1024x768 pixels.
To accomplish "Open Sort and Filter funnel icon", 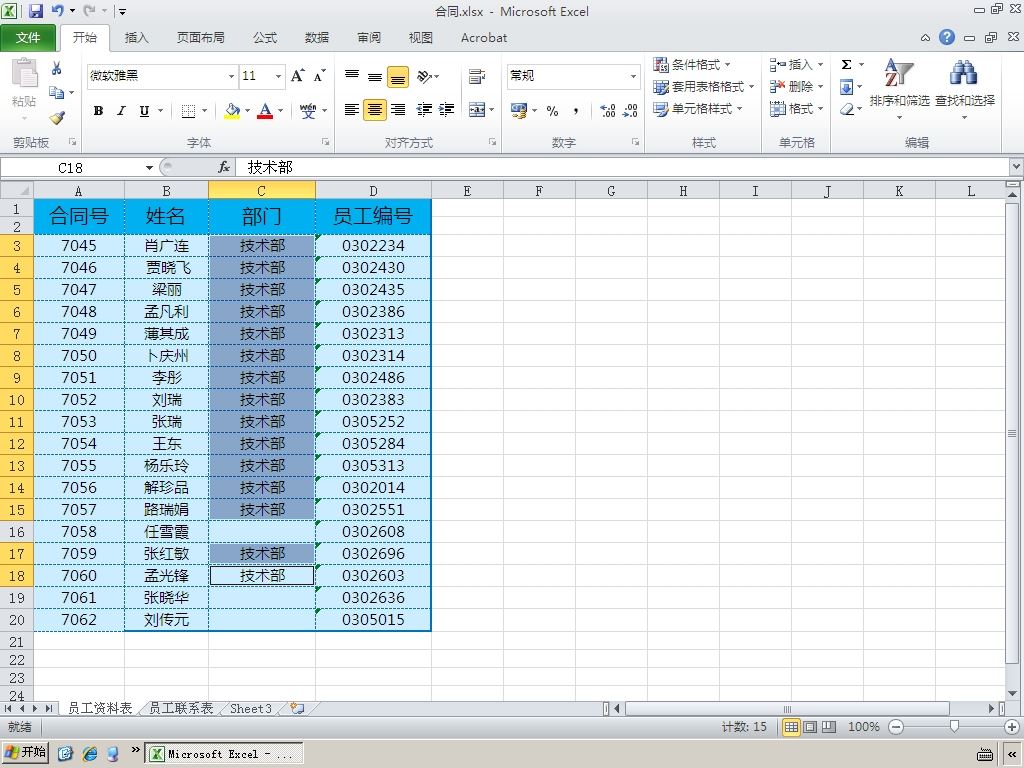I will (x=899, y=73).
